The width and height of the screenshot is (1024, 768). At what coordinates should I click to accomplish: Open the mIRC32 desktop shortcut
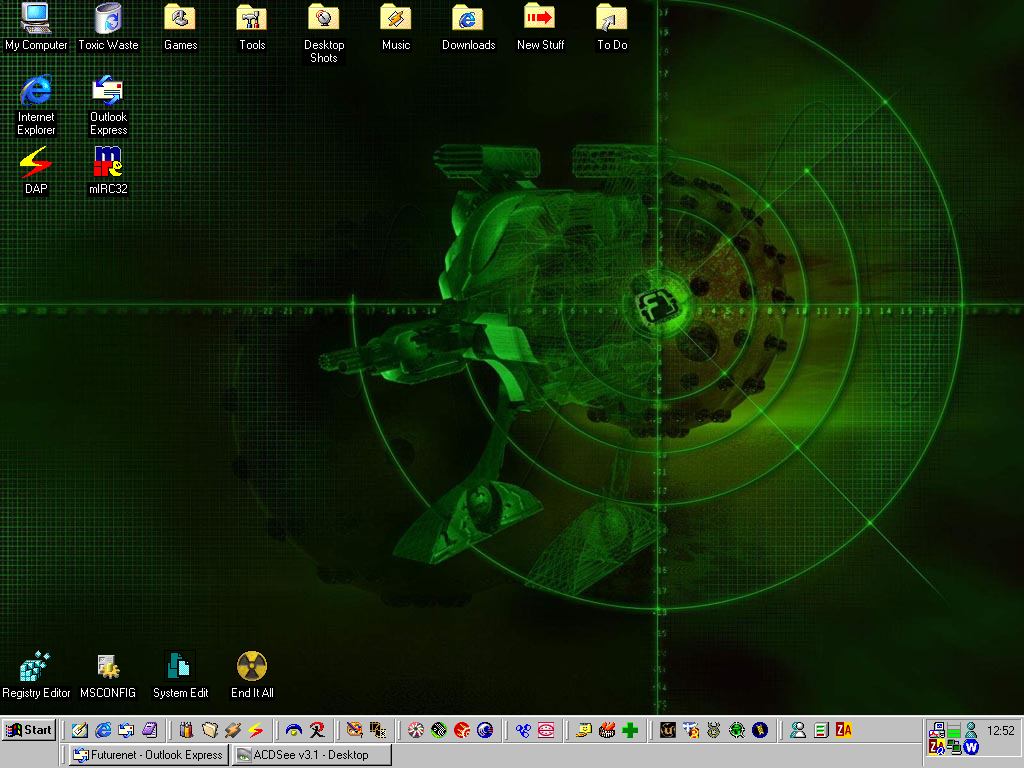click(x=108, y=163)
